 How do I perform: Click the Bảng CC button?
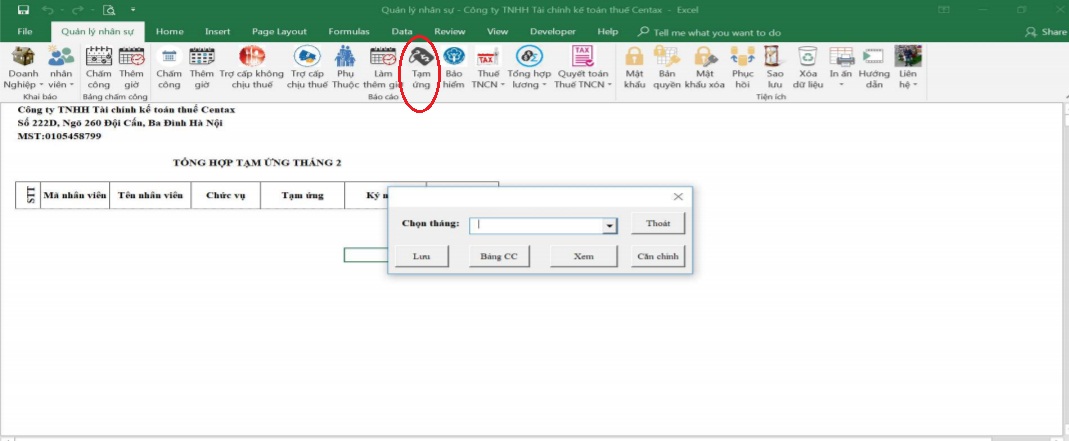click(497, 256)
